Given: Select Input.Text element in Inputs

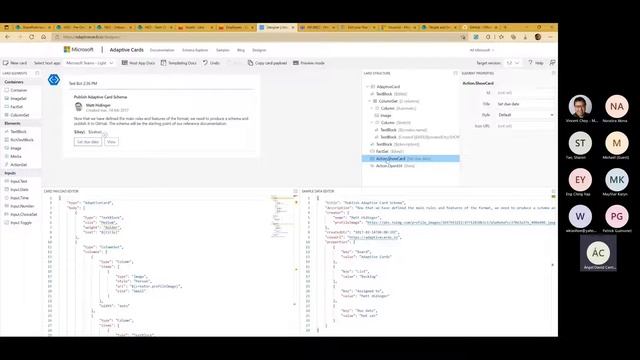Looking at the screenshot, I should tap(19, 181).
